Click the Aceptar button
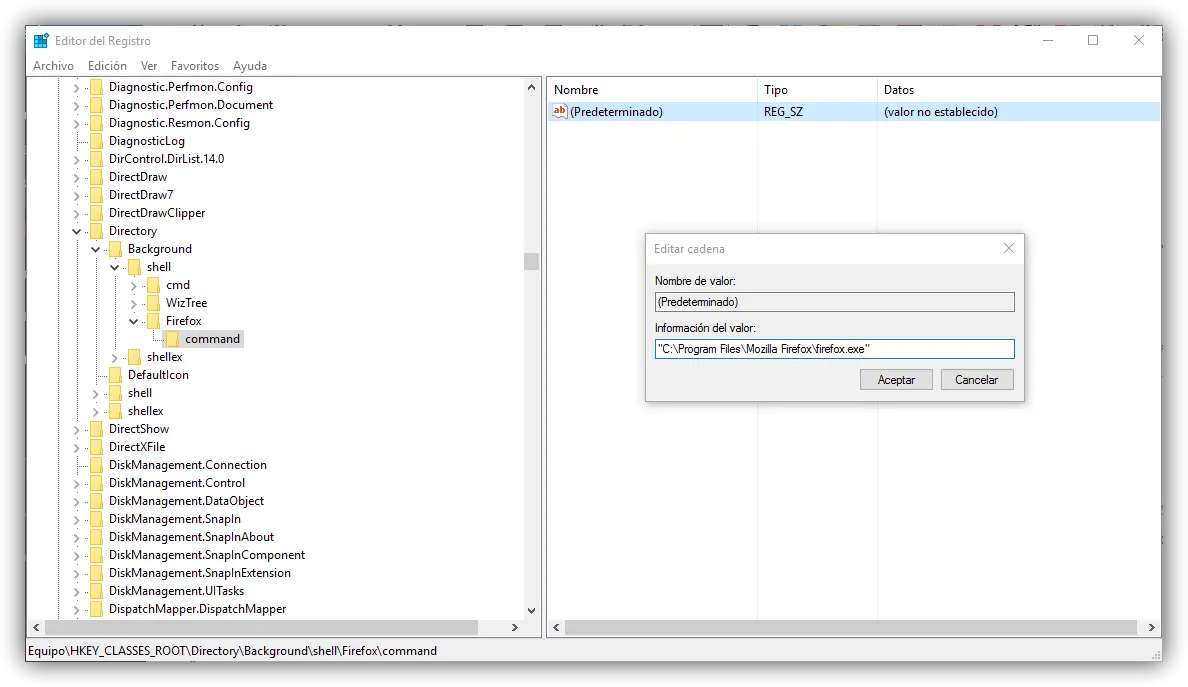1188x687 pixels. 896,379
